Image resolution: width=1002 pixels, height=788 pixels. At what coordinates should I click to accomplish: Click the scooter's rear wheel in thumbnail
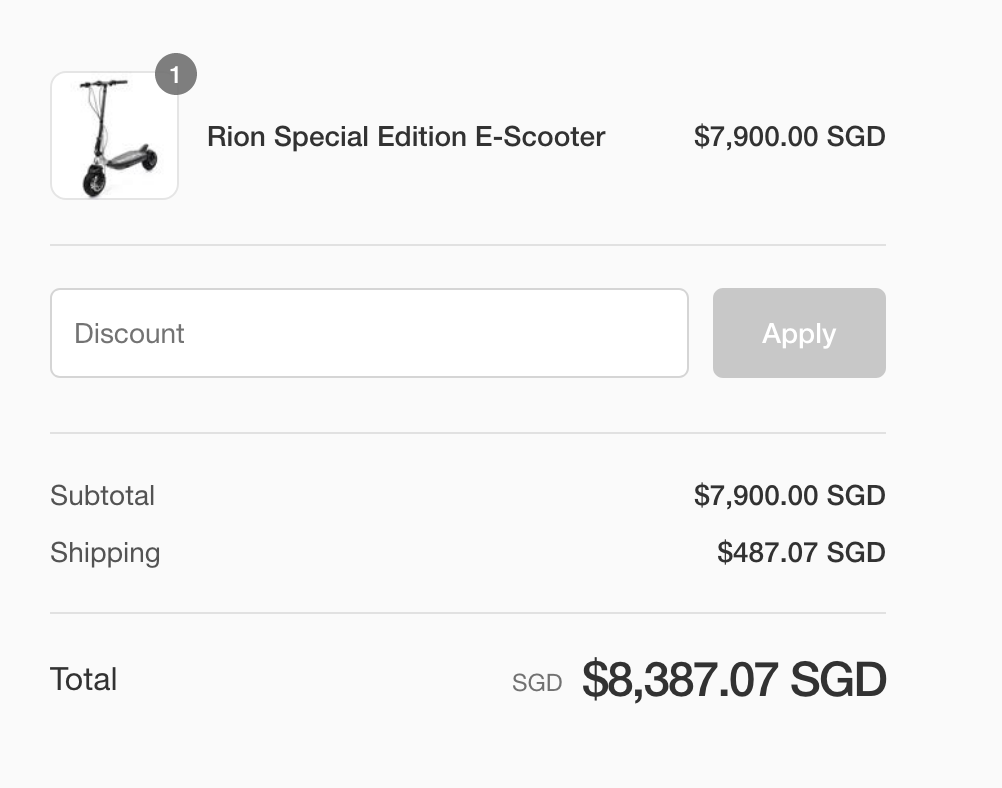(x=150, y=158)
